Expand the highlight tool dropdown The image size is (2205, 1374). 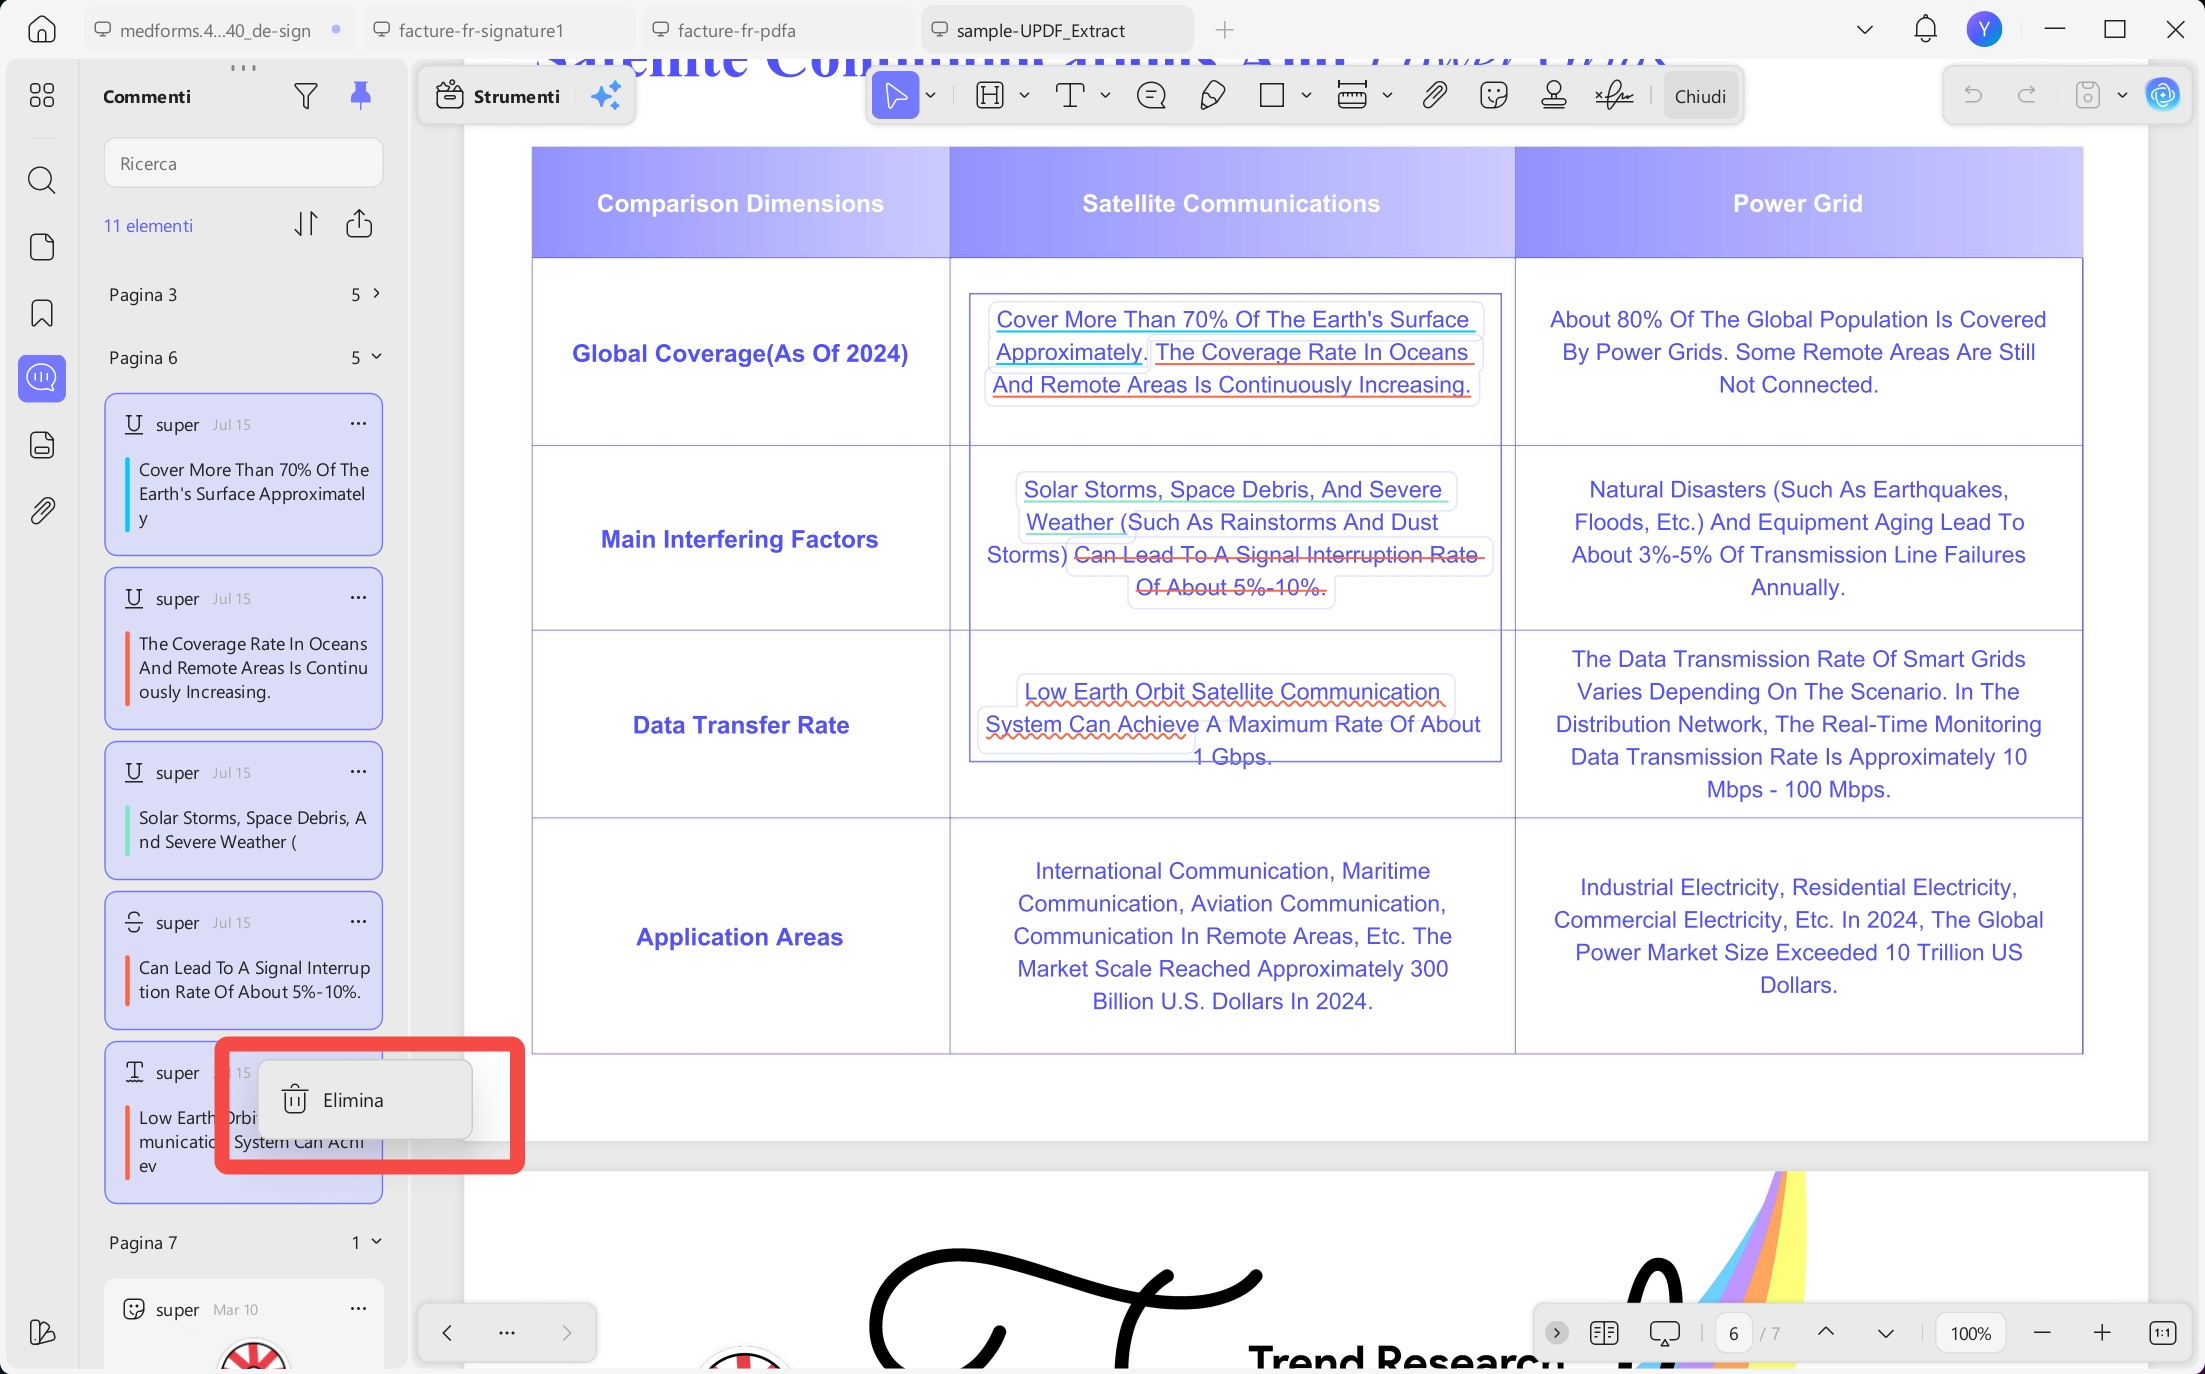(1025, 96)
